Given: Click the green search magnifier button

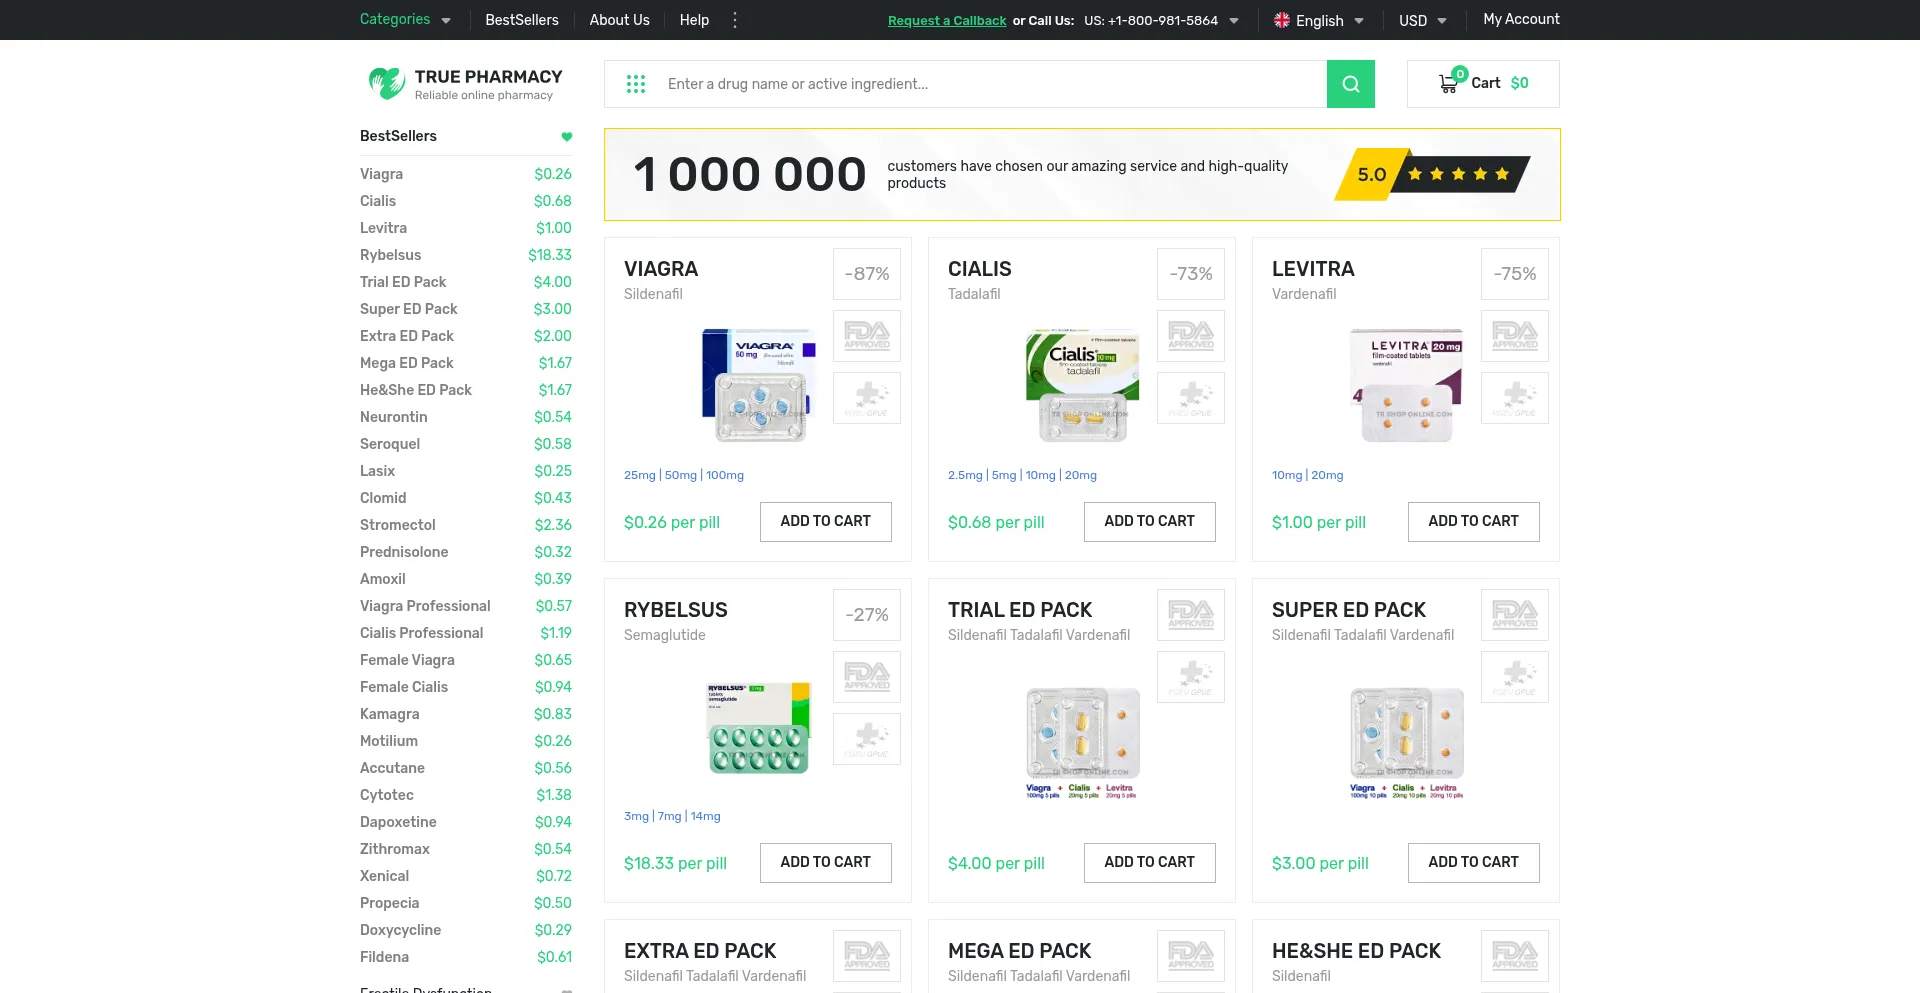Looking at the screenshot, I should point(1350,84).
